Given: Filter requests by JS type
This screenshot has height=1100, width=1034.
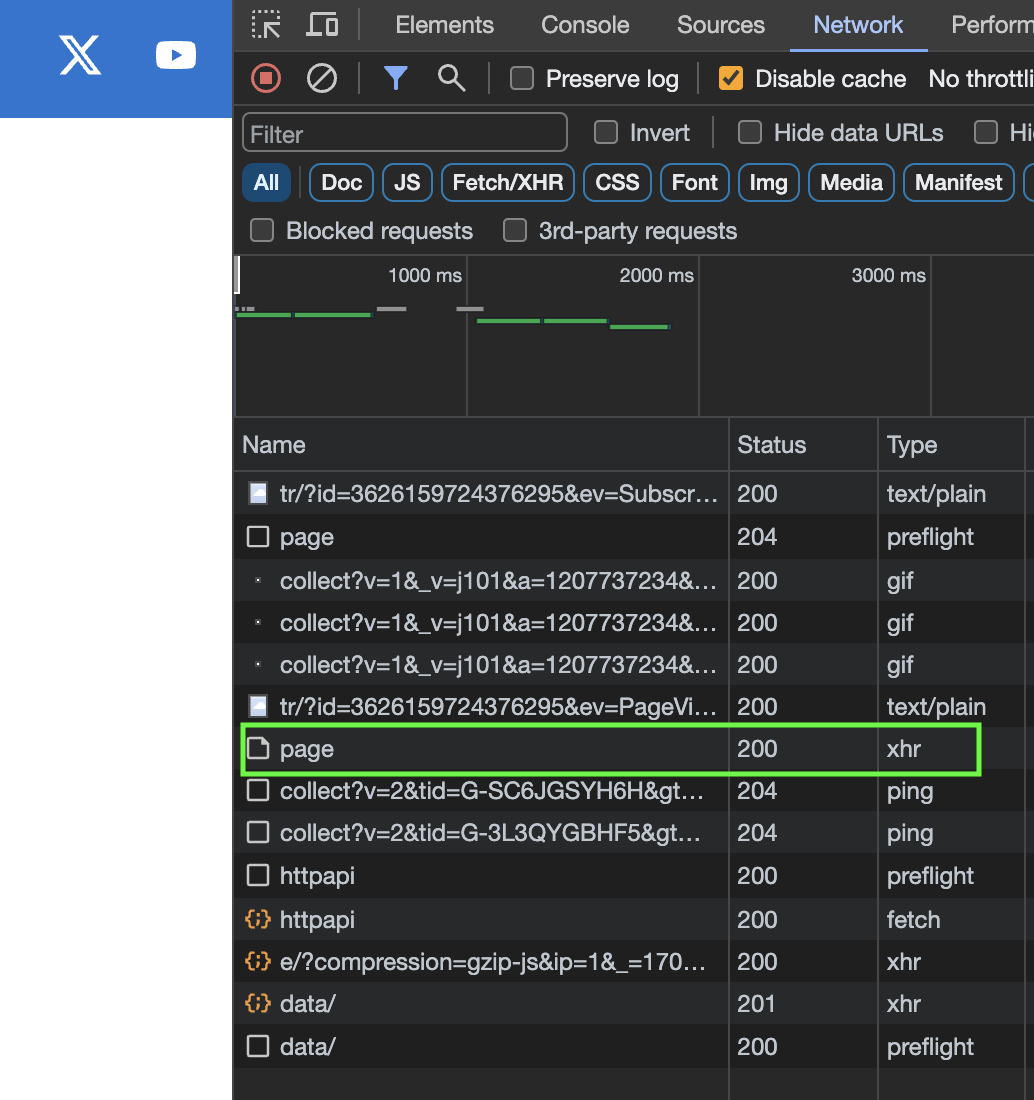Looking at the screenshot, I should (x=407, y=183).
